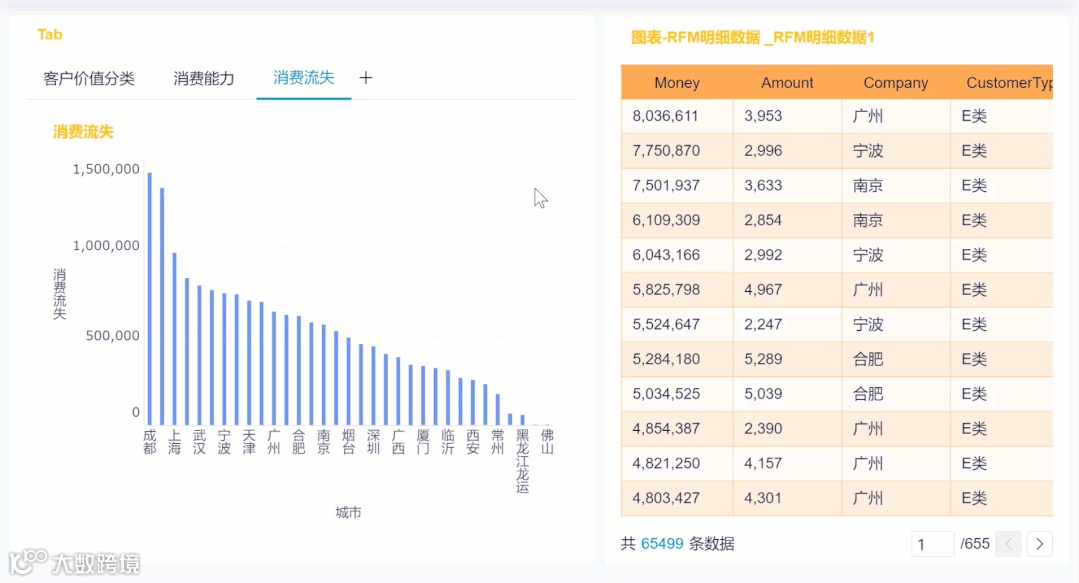
Task: Click the page number input box
Action: pos(932,543)
